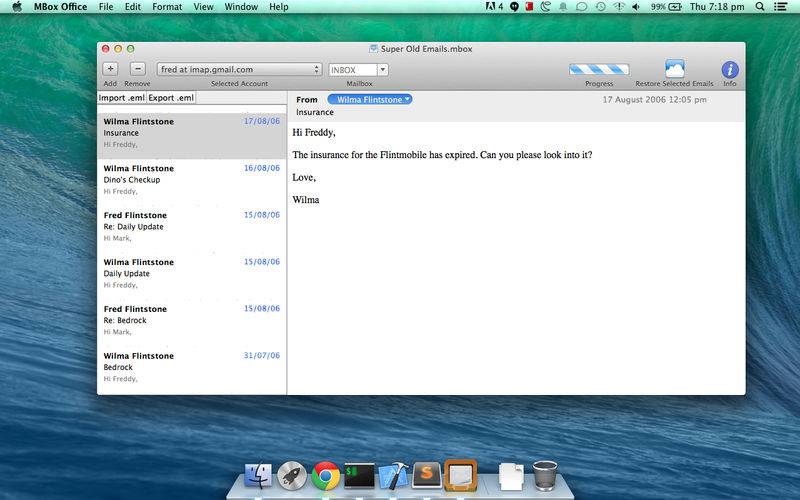800x500 pixels.
Task: Open Launchpad rocket icon in dock
Action: tap(292, 476)
